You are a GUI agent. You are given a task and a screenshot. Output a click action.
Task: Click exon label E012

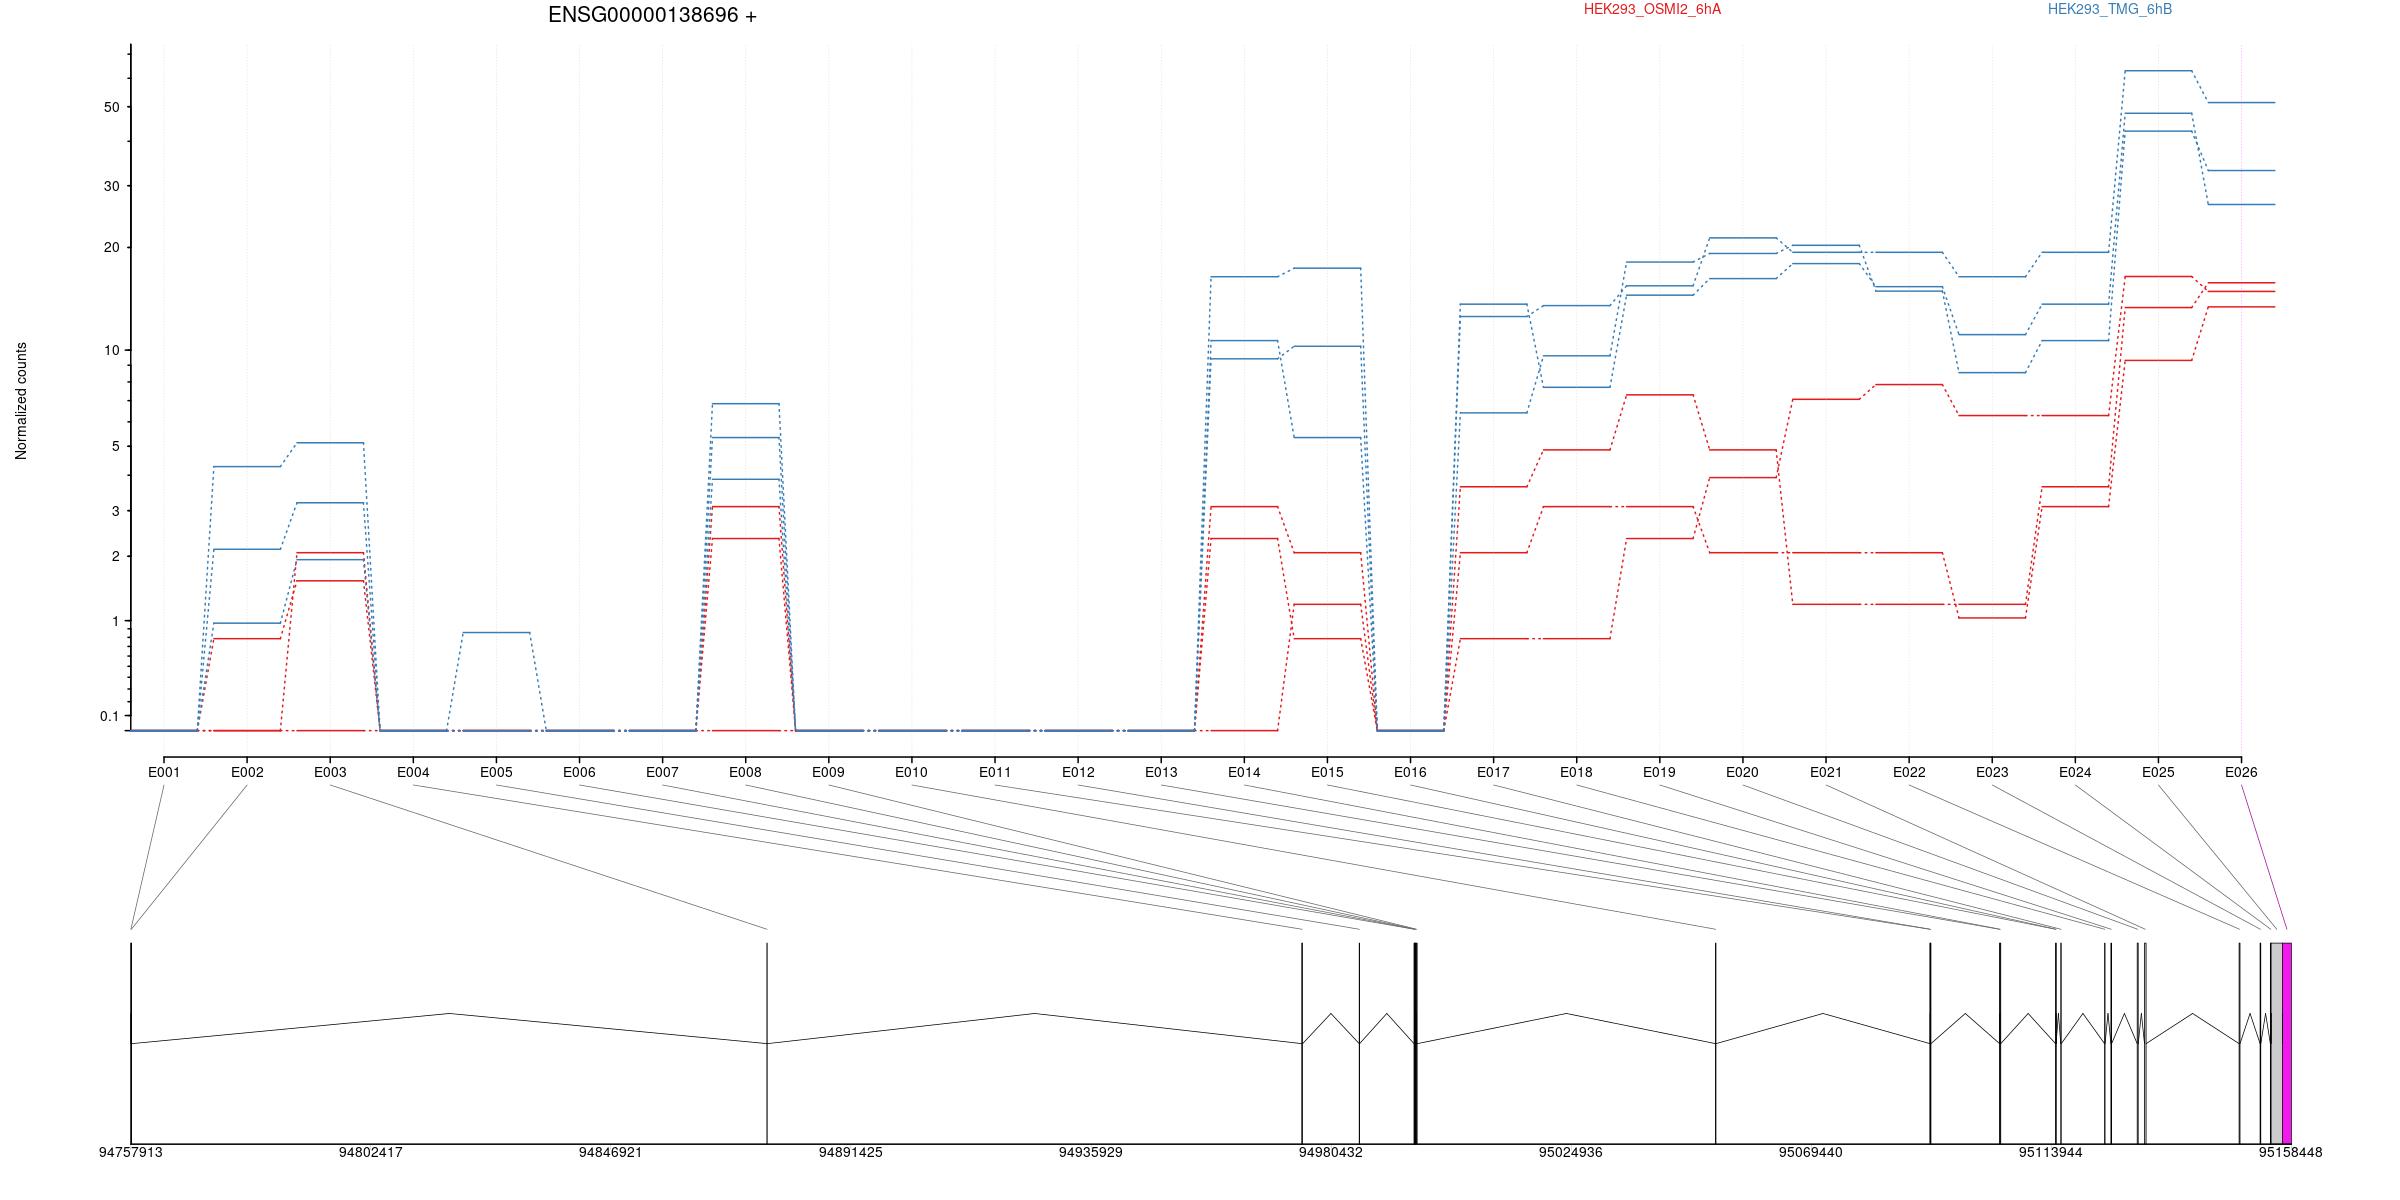click(x=1078, y=772)
